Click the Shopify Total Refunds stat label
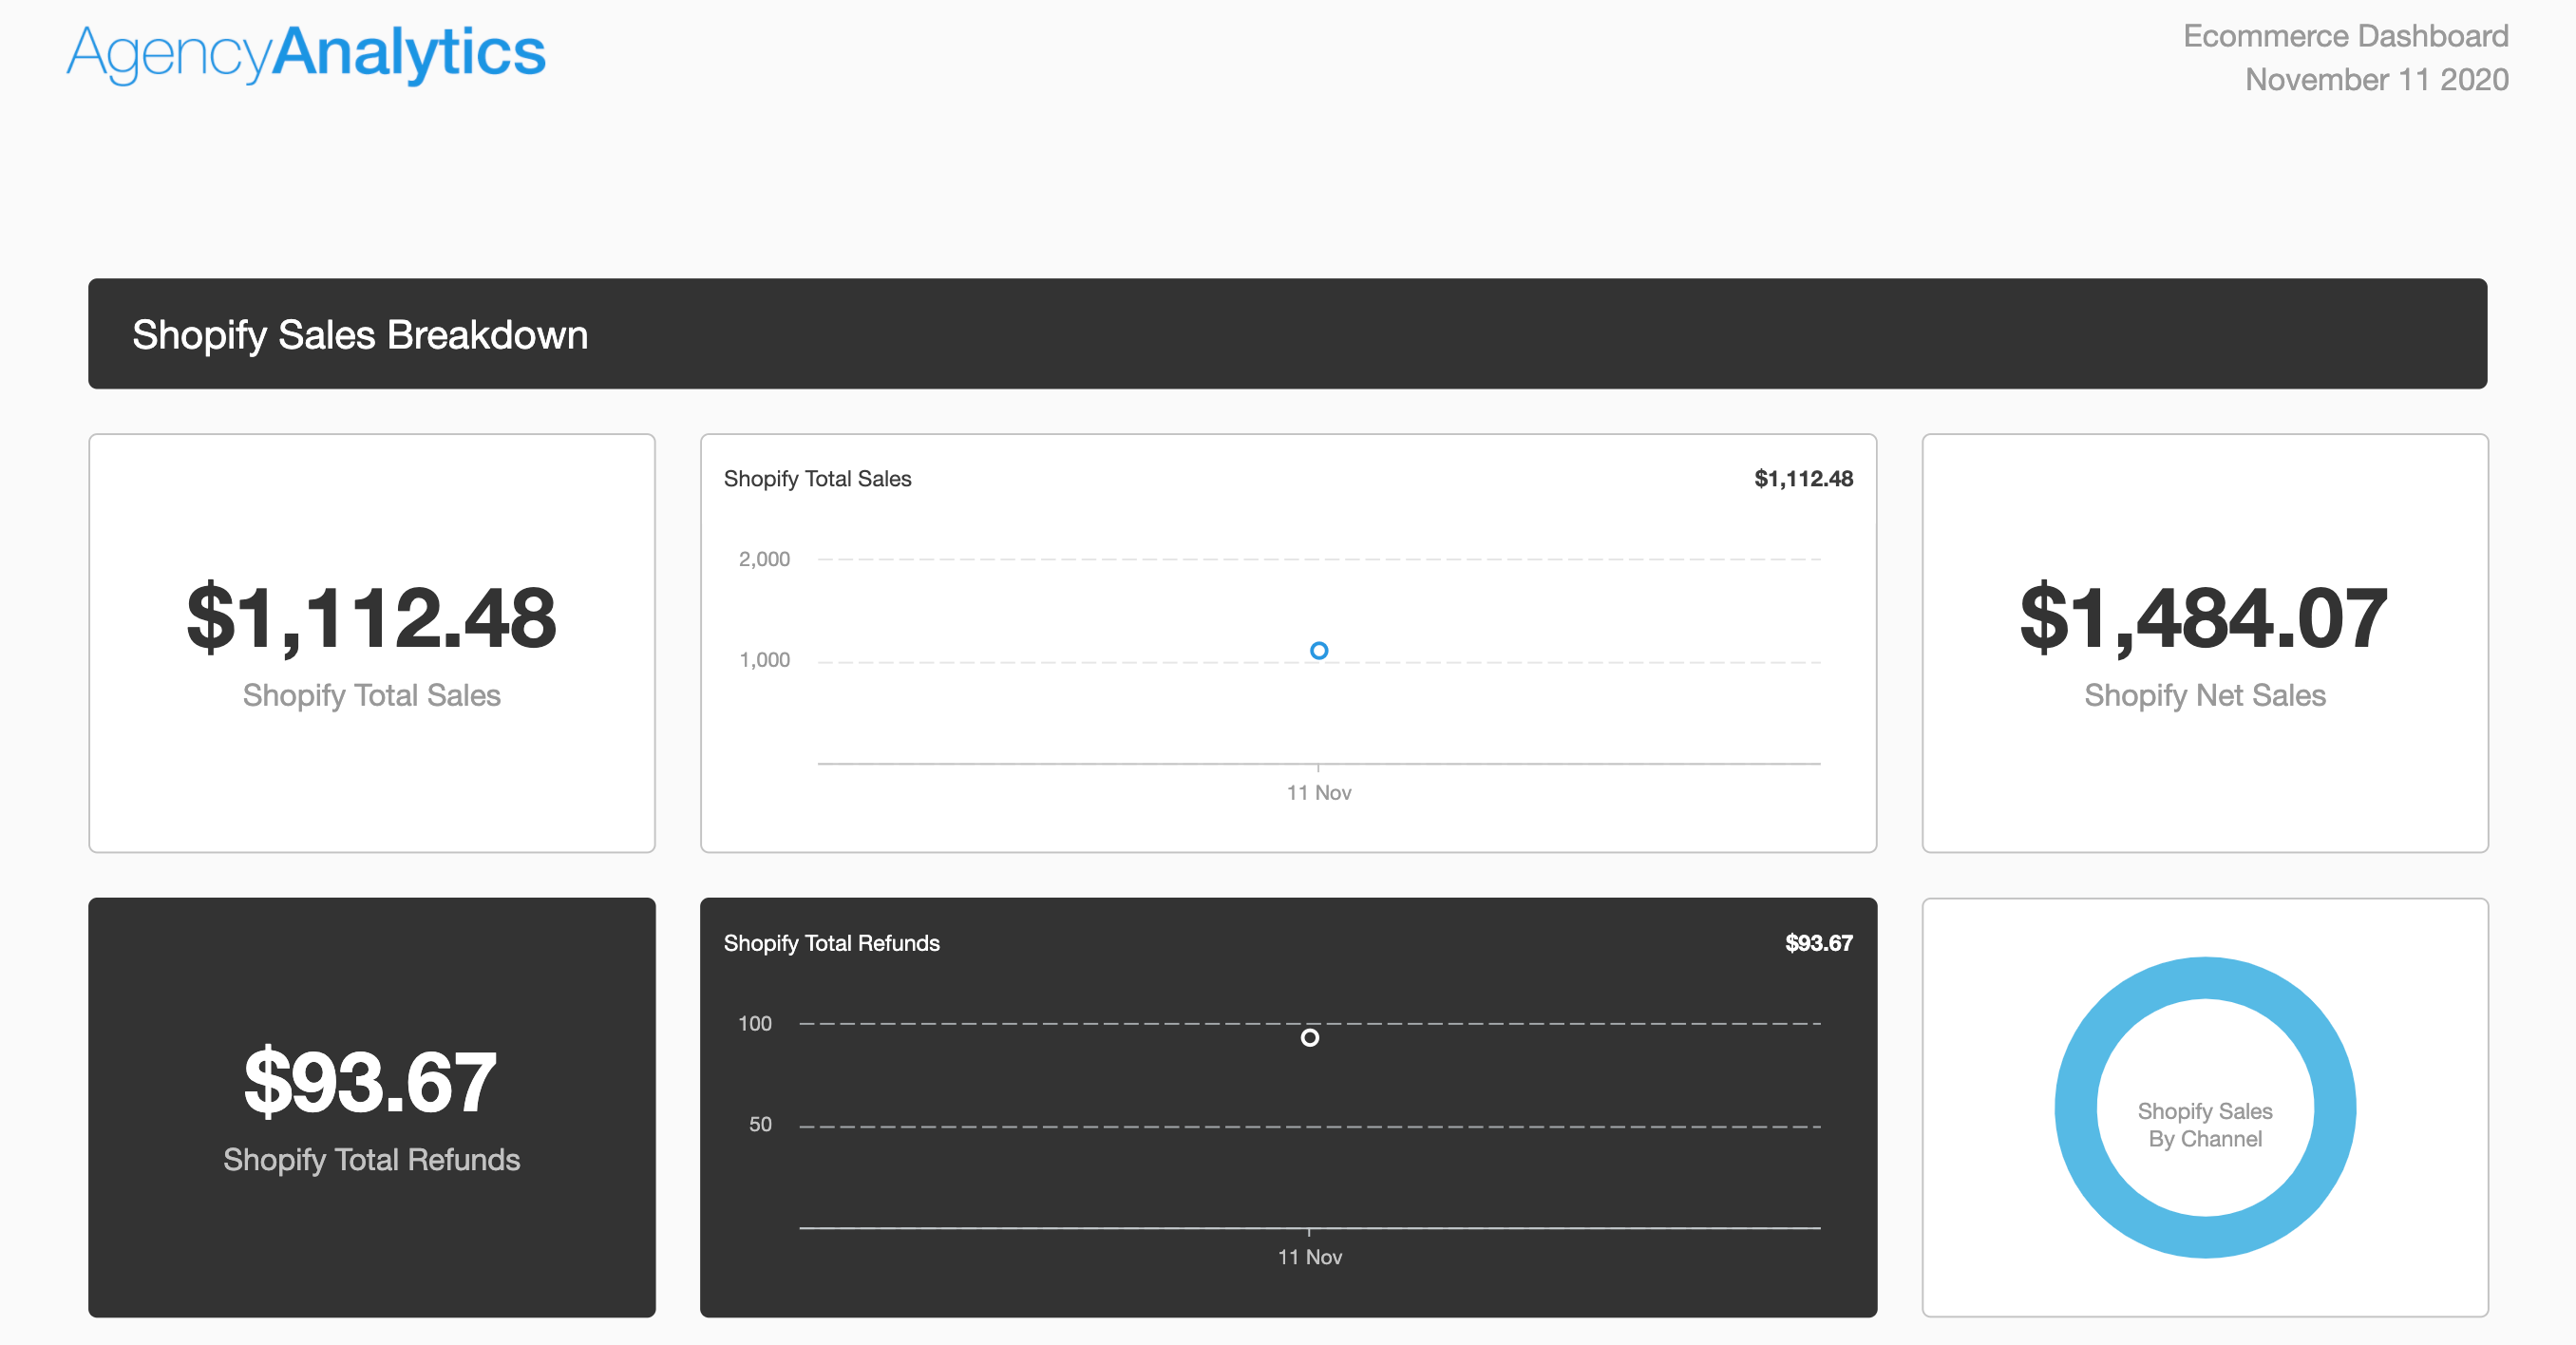The image size is (2576, 1345). click(x=371, y=1160)
